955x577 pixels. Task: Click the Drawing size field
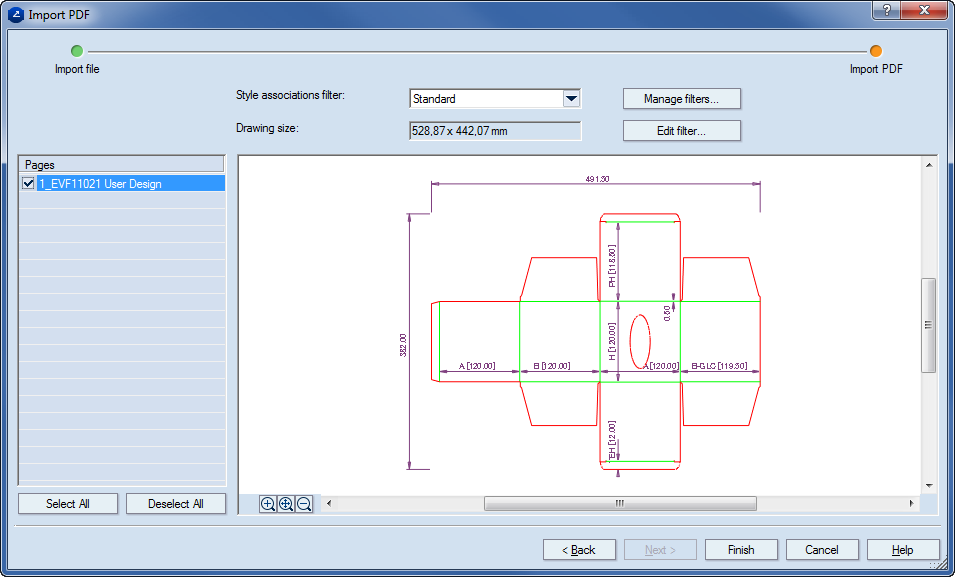[495, 131]
